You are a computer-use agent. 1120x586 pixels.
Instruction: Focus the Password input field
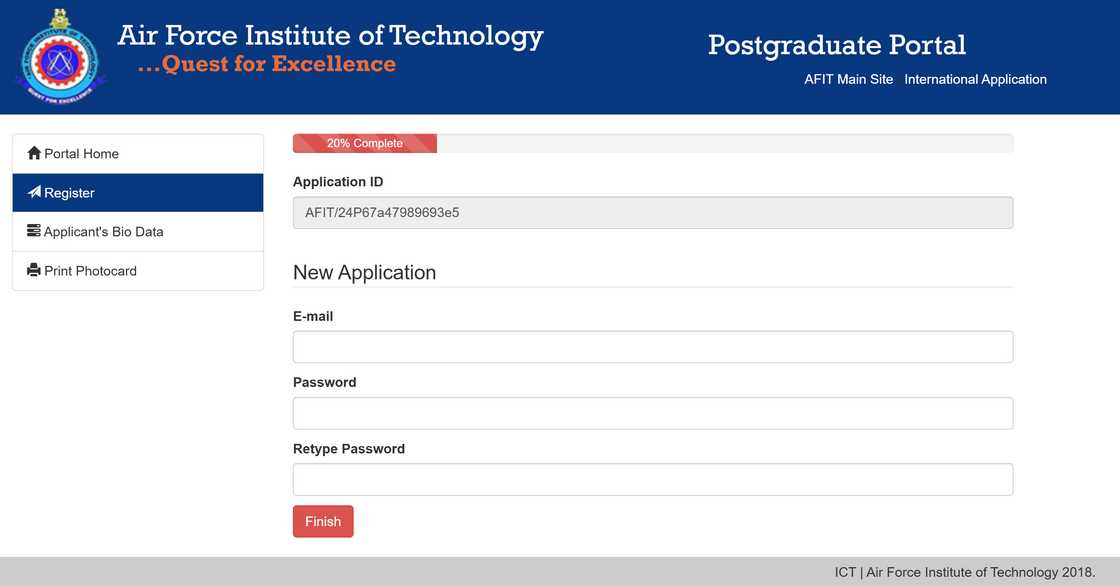[652, 412]
